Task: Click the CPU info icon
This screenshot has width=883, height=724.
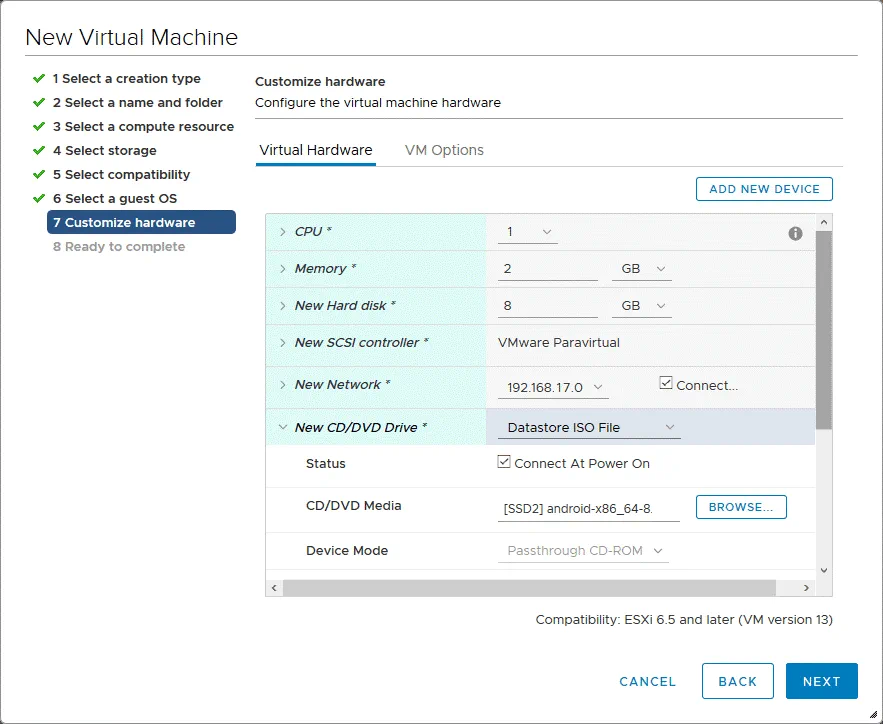Action: 795,233
